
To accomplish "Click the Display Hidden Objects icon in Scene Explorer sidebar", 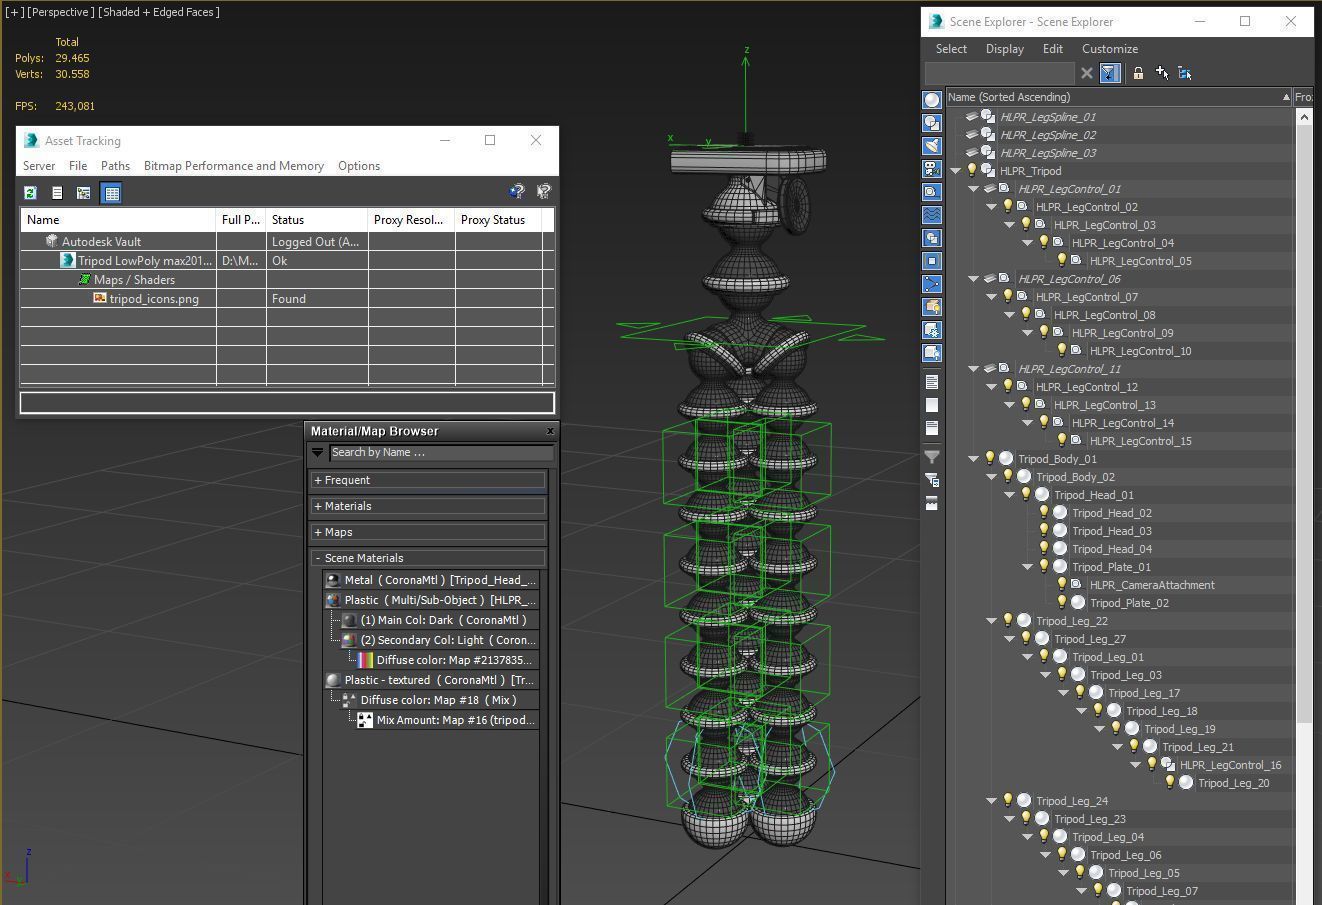I will point(932,353).
